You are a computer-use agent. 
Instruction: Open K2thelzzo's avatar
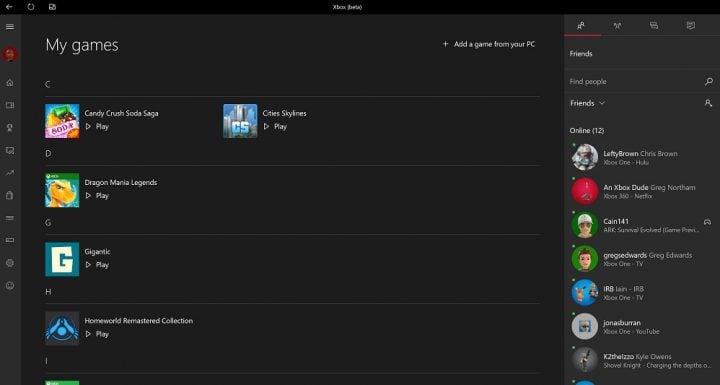585,360
